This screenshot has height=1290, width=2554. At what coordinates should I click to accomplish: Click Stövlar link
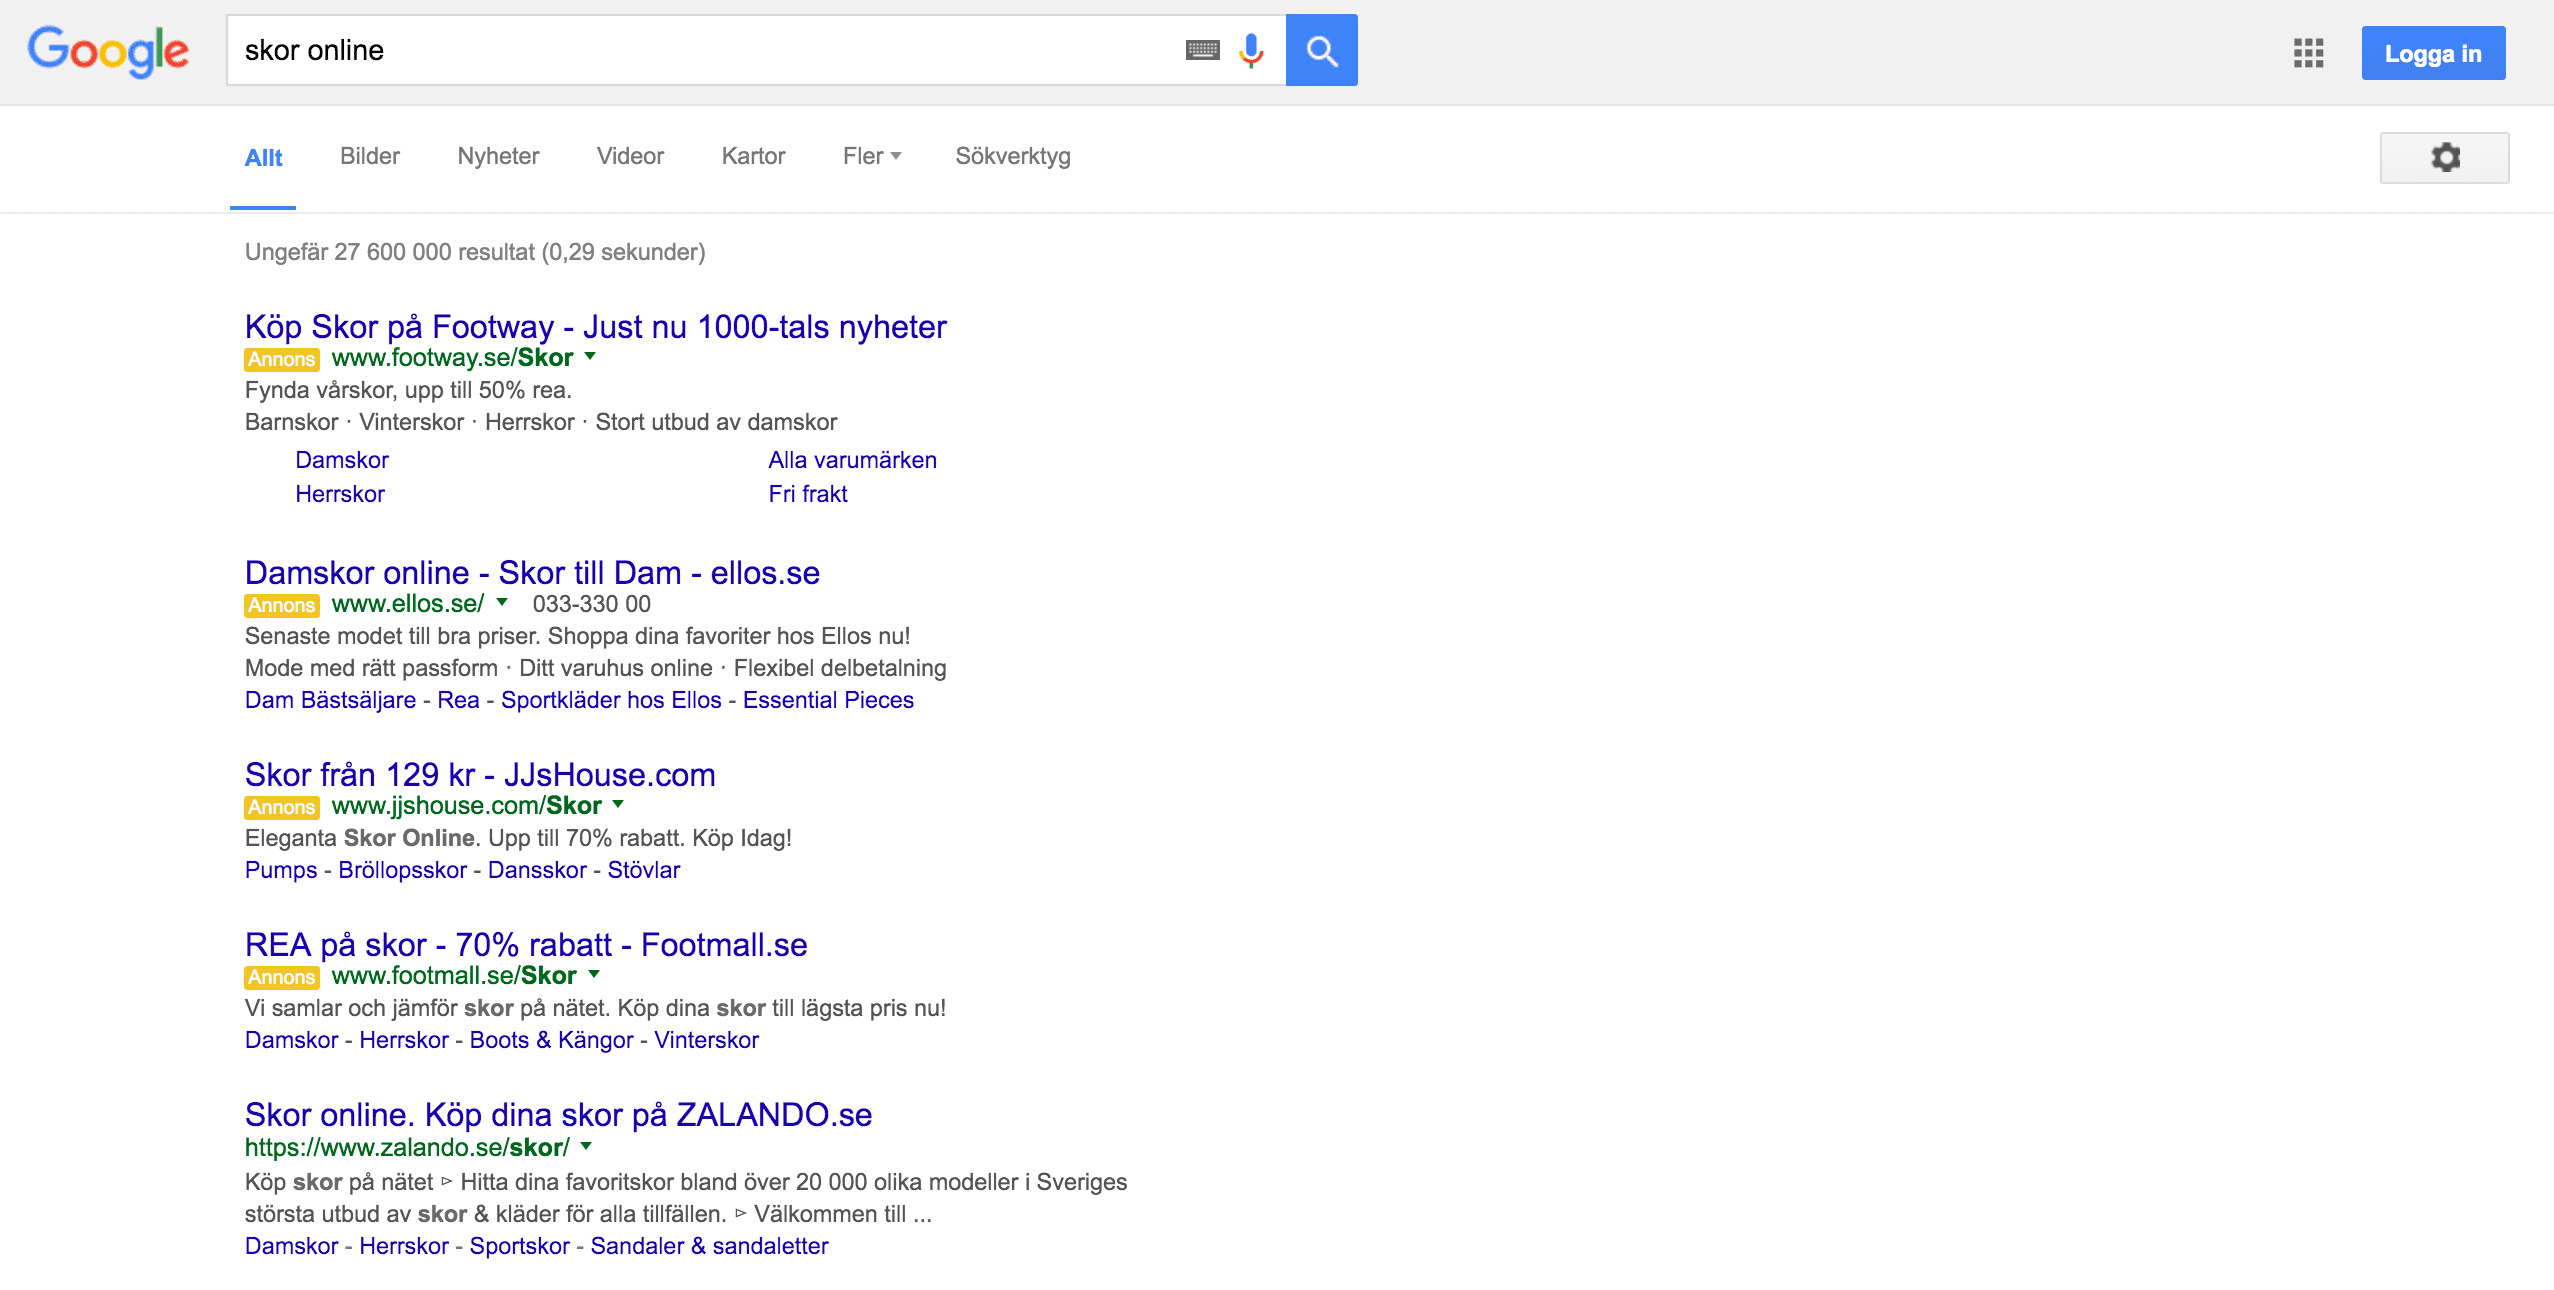644,870
